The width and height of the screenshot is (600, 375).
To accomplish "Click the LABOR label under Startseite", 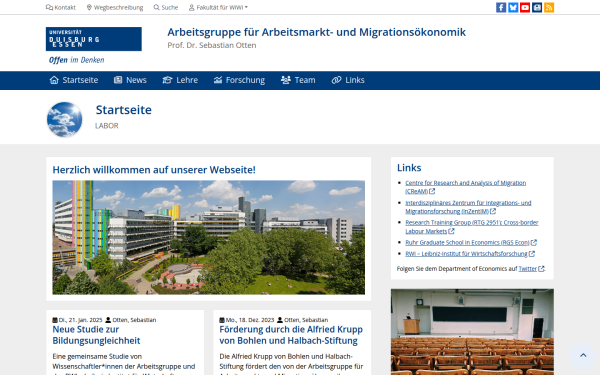I will [107, 126].
